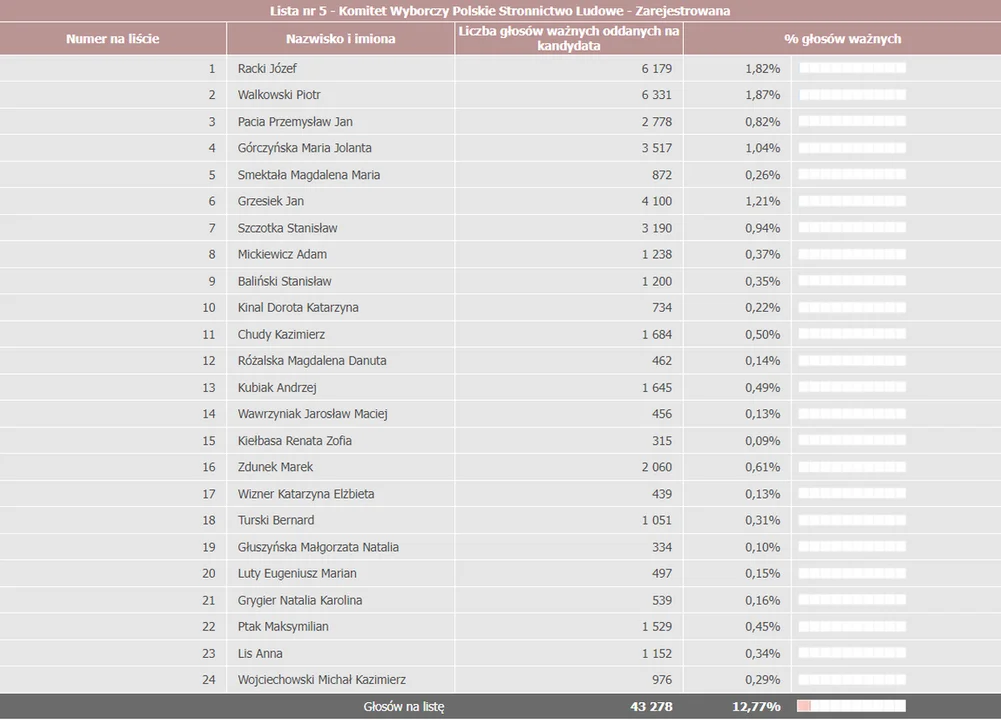Select candidate name Walkowski Piotr
The image size is (1001, 720).
click(279, 94)
